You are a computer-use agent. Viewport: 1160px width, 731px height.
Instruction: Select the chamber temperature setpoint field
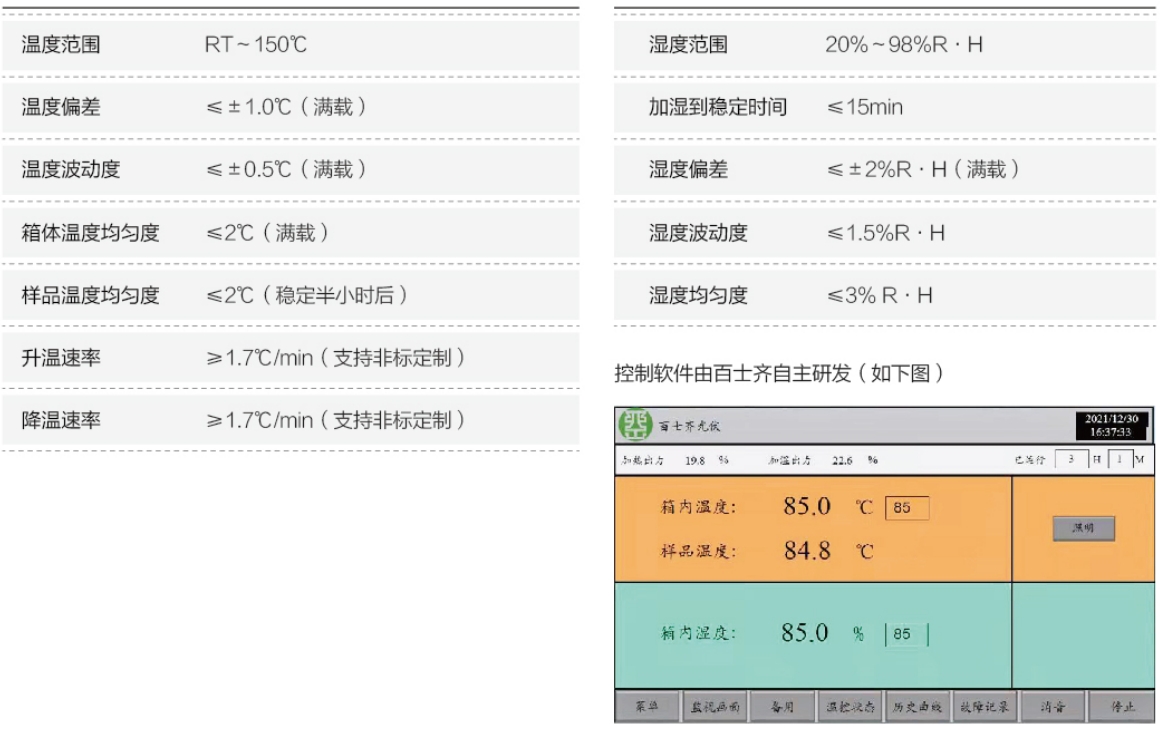906,508
